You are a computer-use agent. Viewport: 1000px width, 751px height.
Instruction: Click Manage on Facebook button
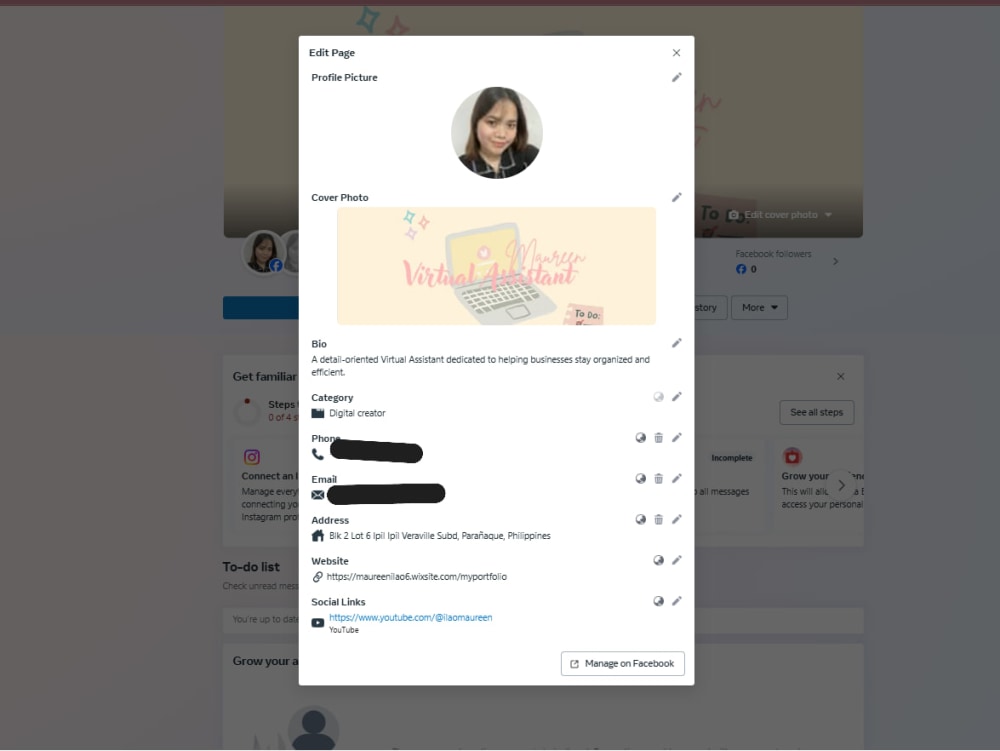tap(622, 664)
